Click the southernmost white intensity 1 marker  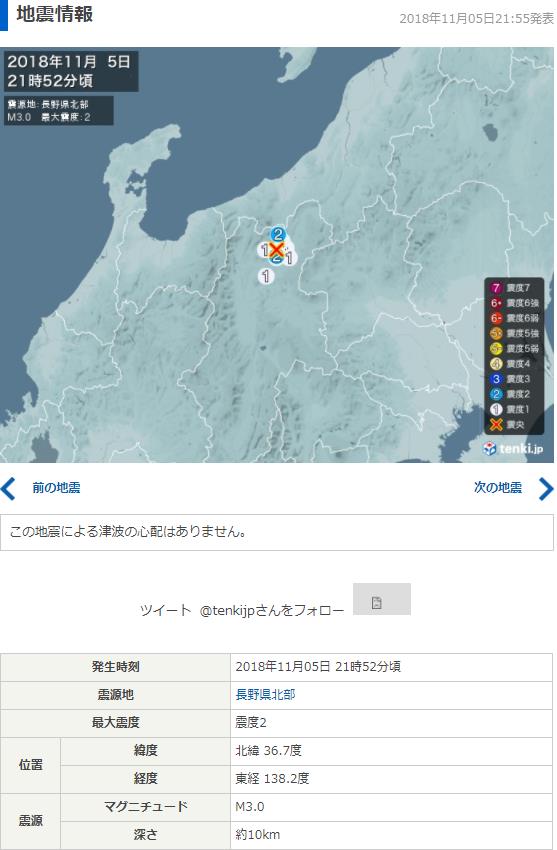[x=265, y=276]
